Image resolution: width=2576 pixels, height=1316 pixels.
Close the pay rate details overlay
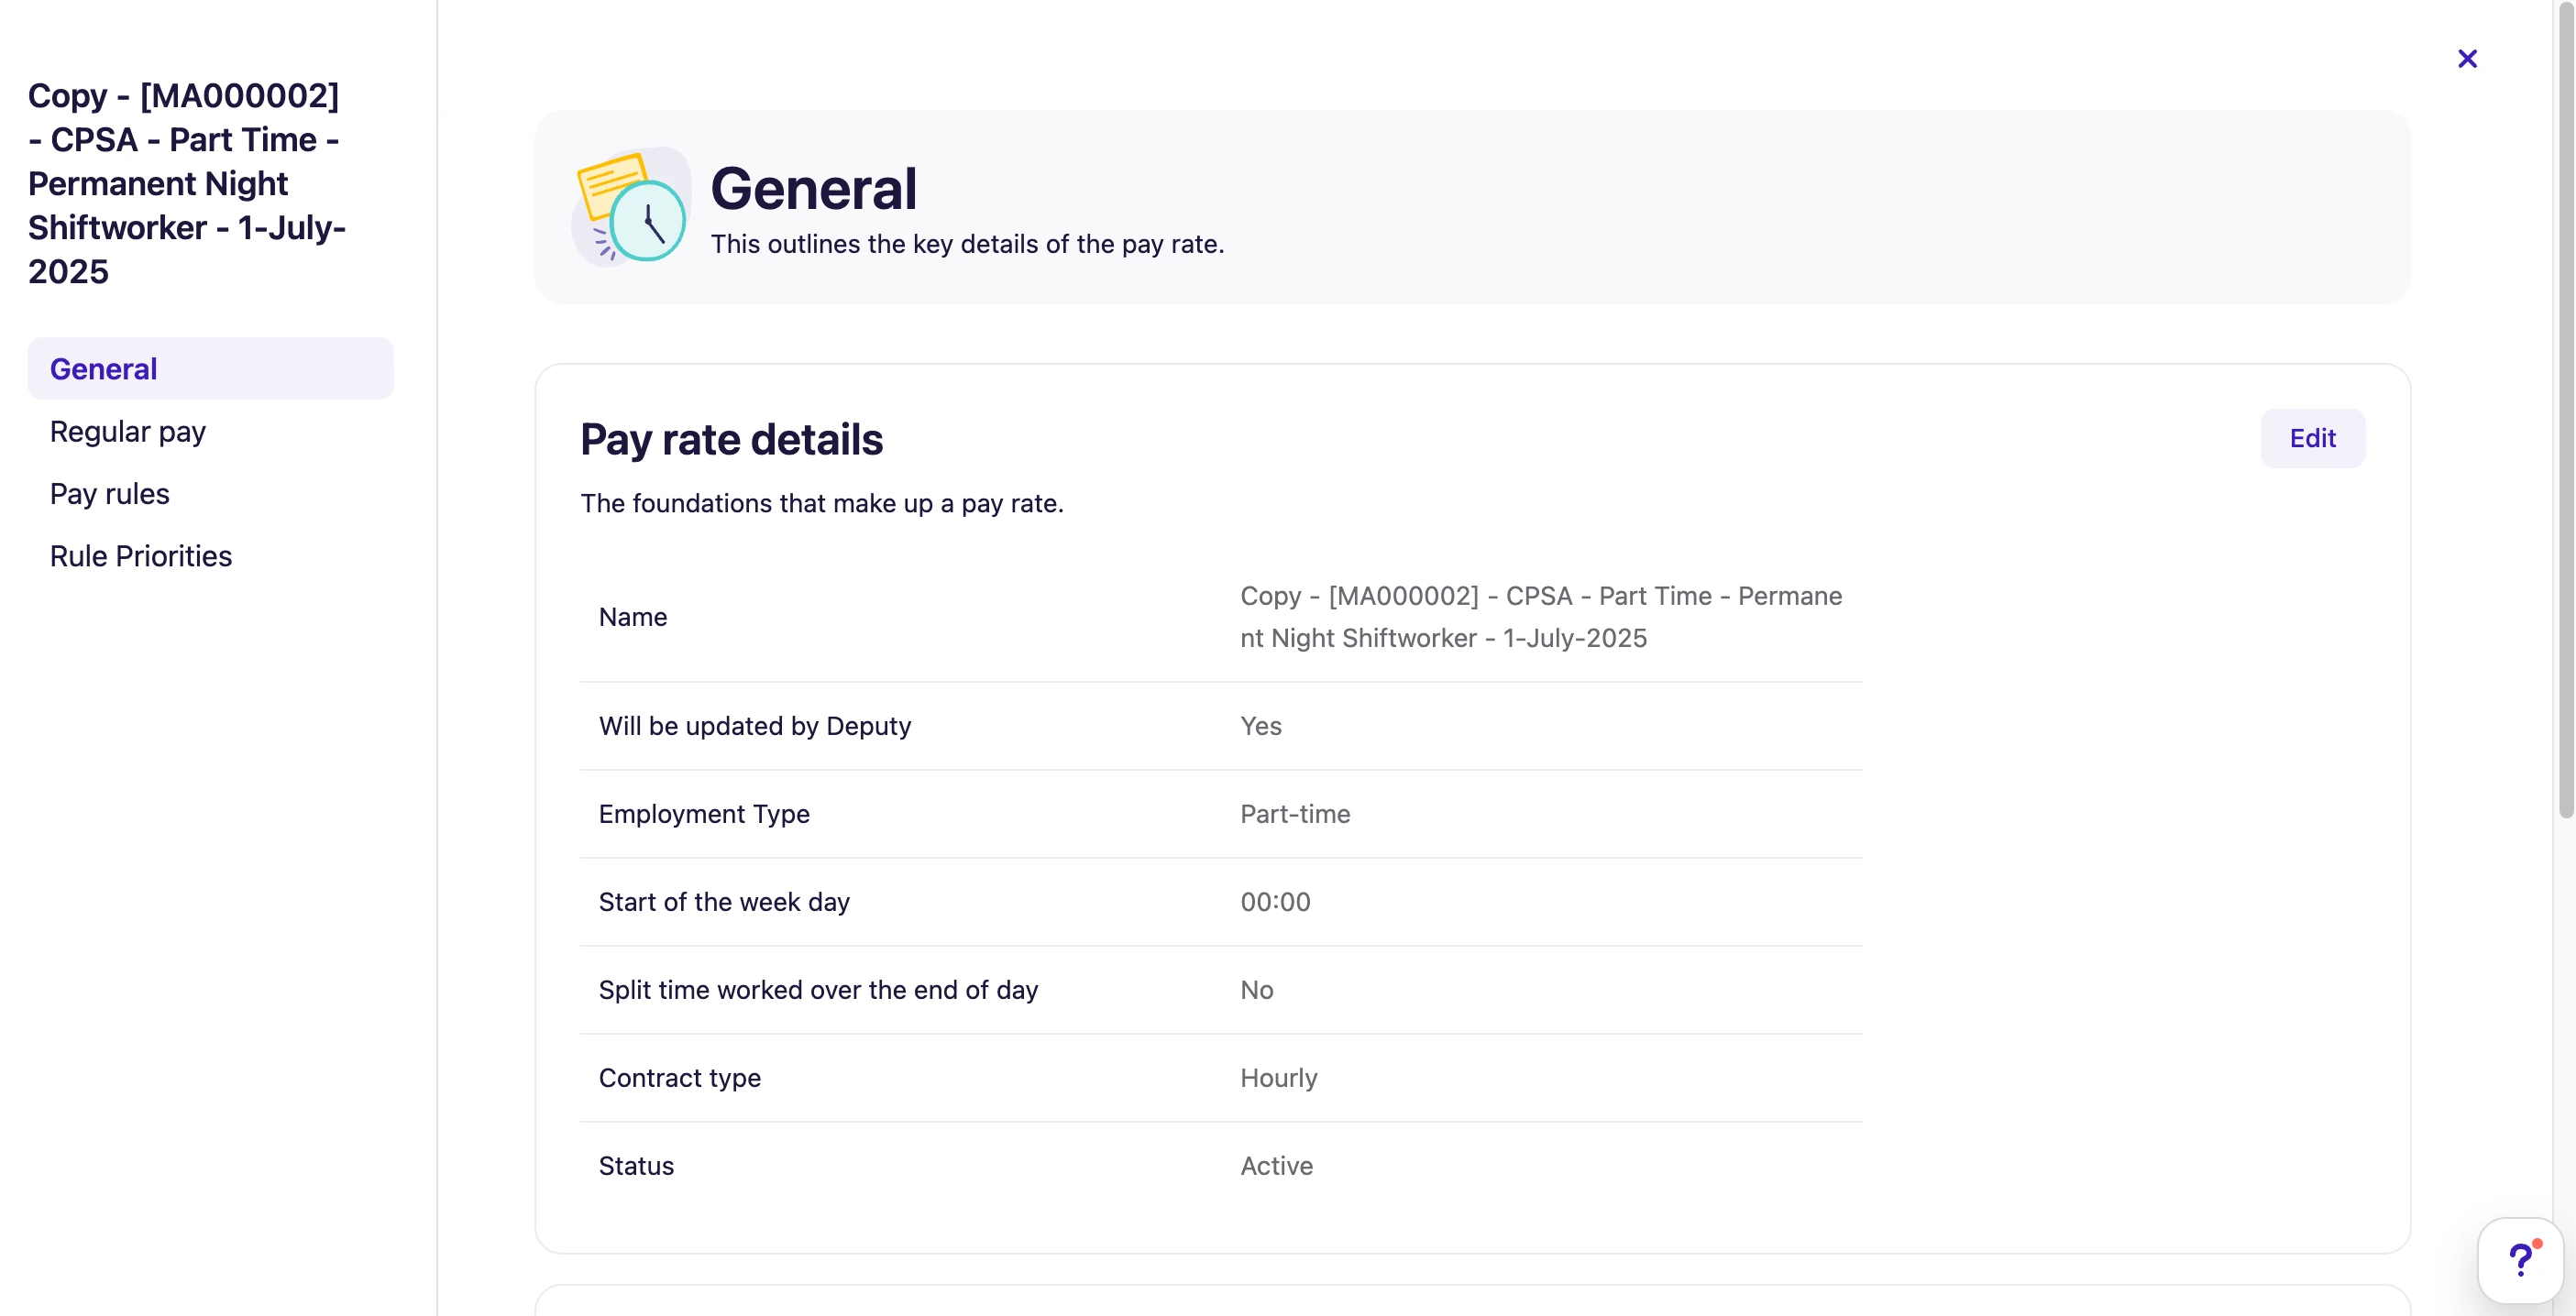pos(2468,58)
